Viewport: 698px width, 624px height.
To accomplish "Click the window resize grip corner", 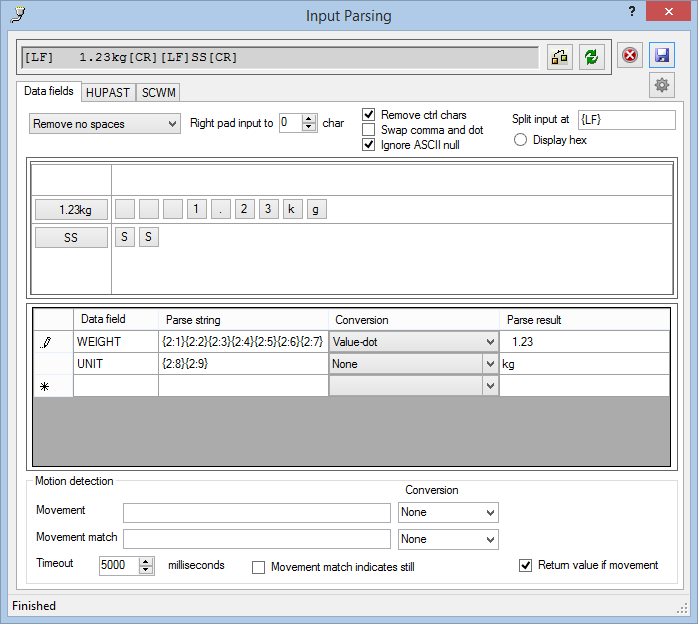I will [682, 609].
